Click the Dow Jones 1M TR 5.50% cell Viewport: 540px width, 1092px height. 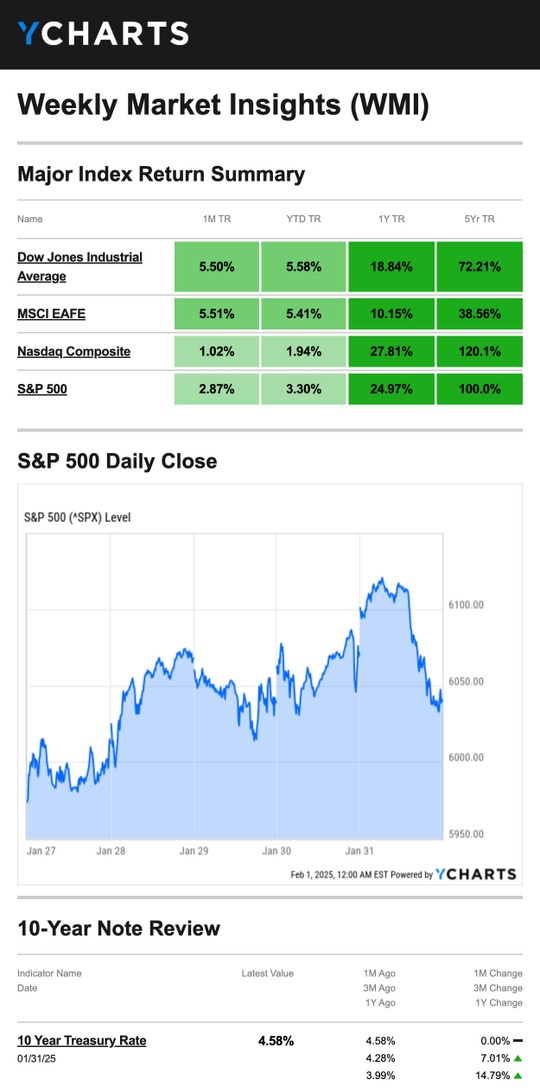tap(217, 267)
